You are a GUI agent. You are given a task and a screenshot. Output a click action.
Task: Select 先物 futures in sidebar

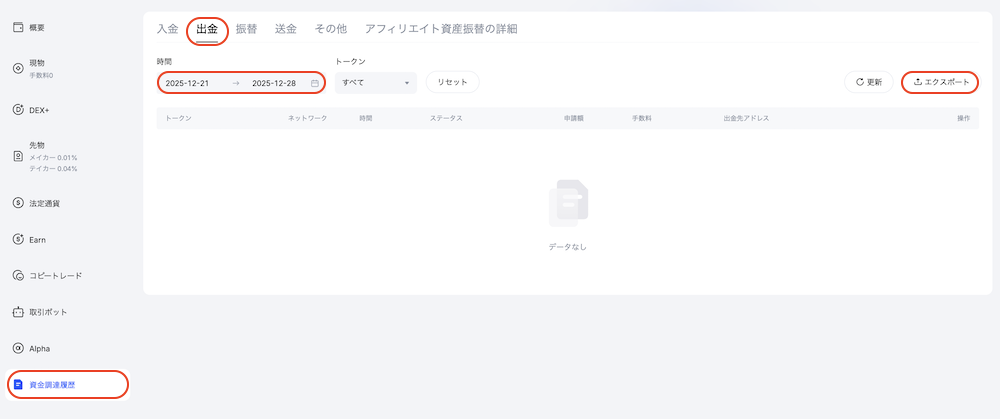click(x=37, y=145)
